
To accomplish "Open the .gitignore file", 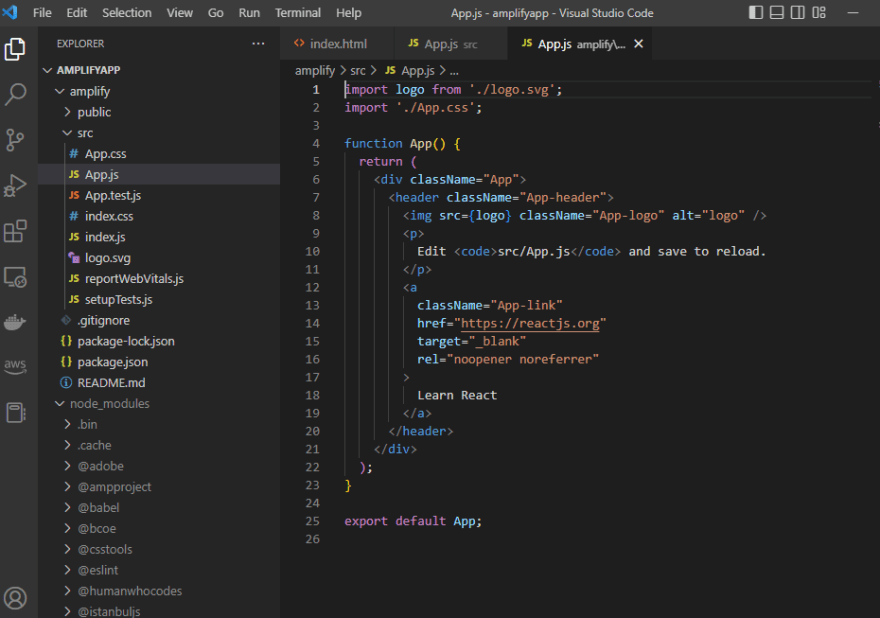I will tap(159, 321).
